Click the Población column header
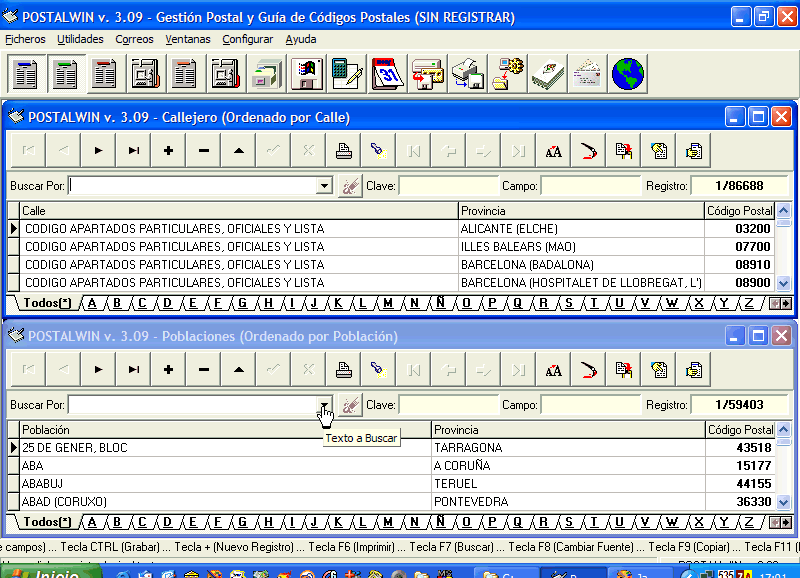This screenshot has height=578, width=800. click(225, 430)
